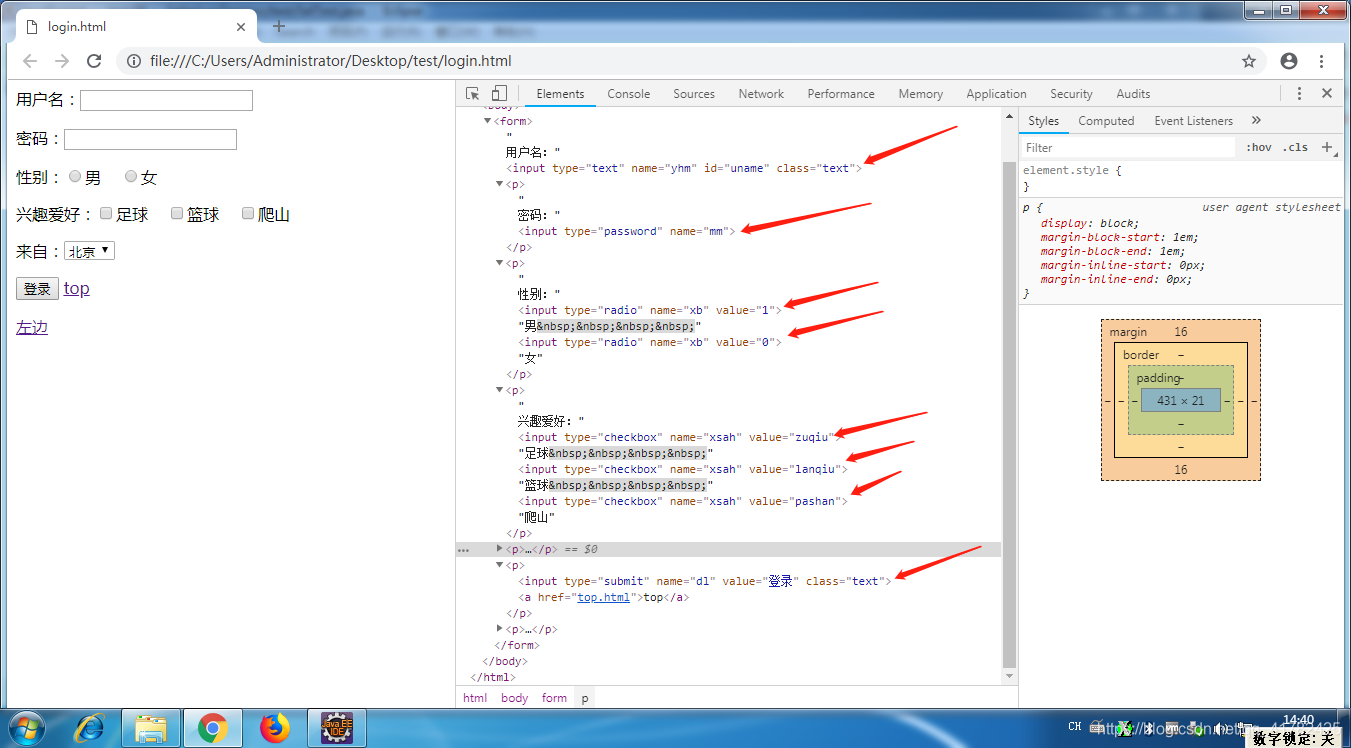Select html in the breadcrumb bar
Viewport: 1351px width, 748px height.
coord(475,698)
